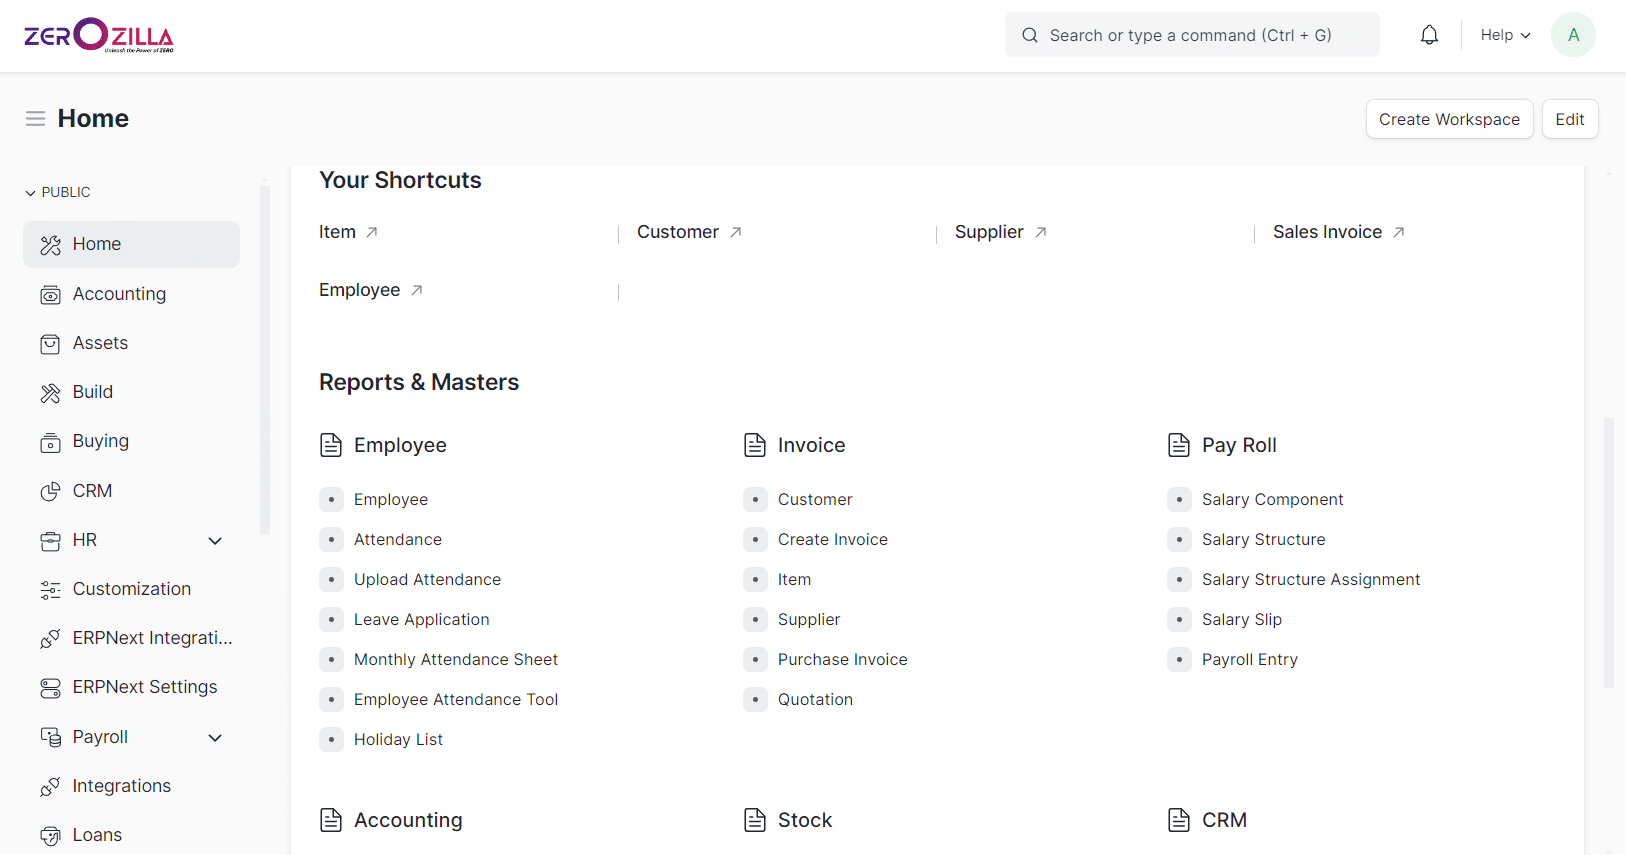Click the Zerozilla logo

point(99,35)
